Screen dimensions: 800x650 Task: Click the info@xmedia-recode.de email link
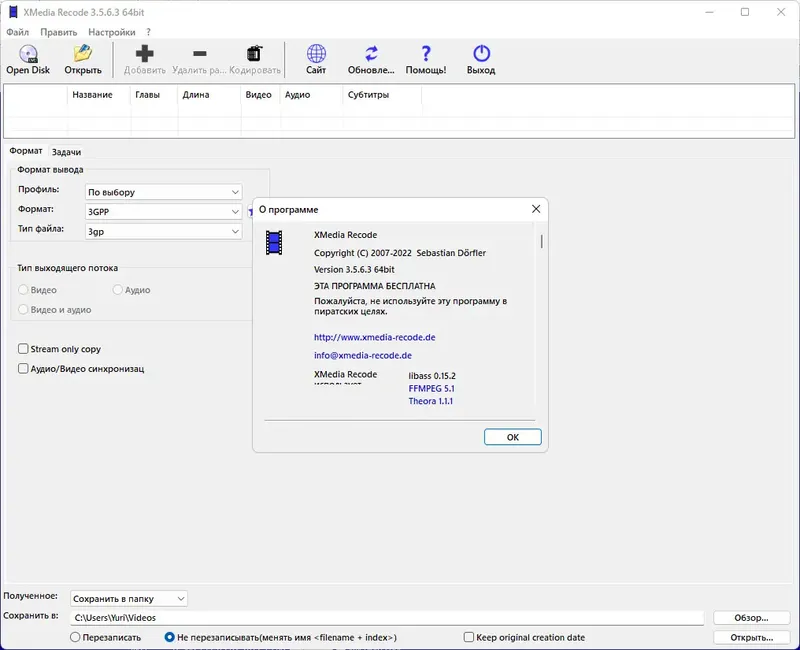point(363,356)
